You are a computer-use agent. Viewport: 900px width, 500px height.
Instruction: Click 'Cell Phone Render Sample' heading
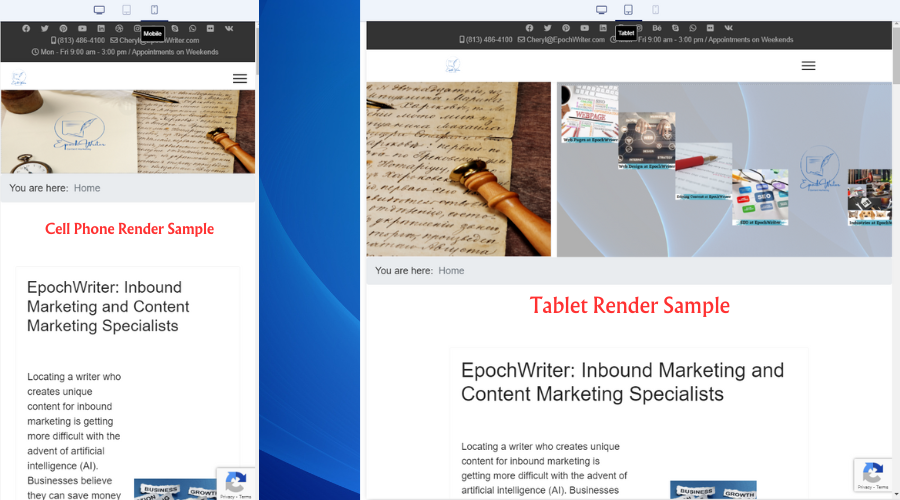129,228
